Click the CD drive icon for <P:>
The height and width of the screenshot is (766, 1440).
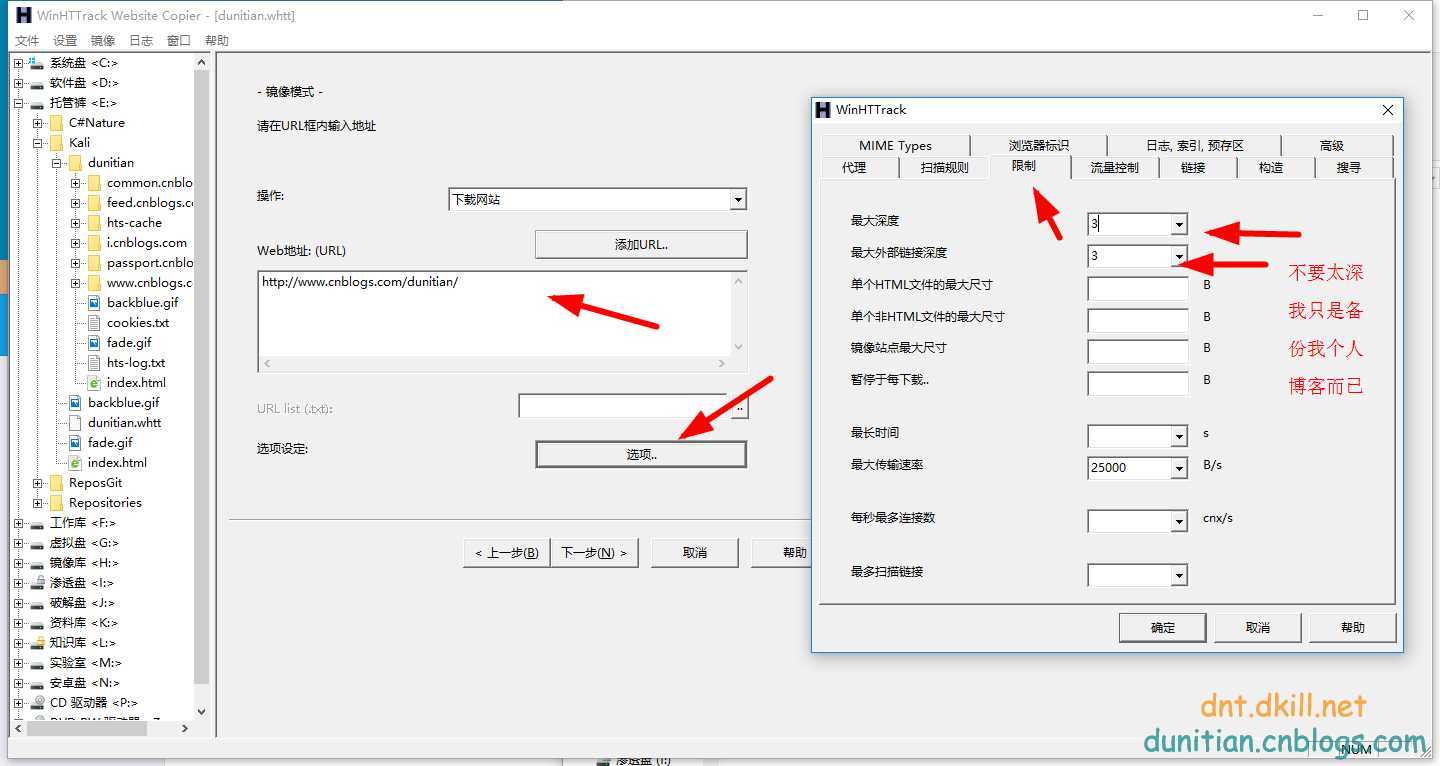37,703
